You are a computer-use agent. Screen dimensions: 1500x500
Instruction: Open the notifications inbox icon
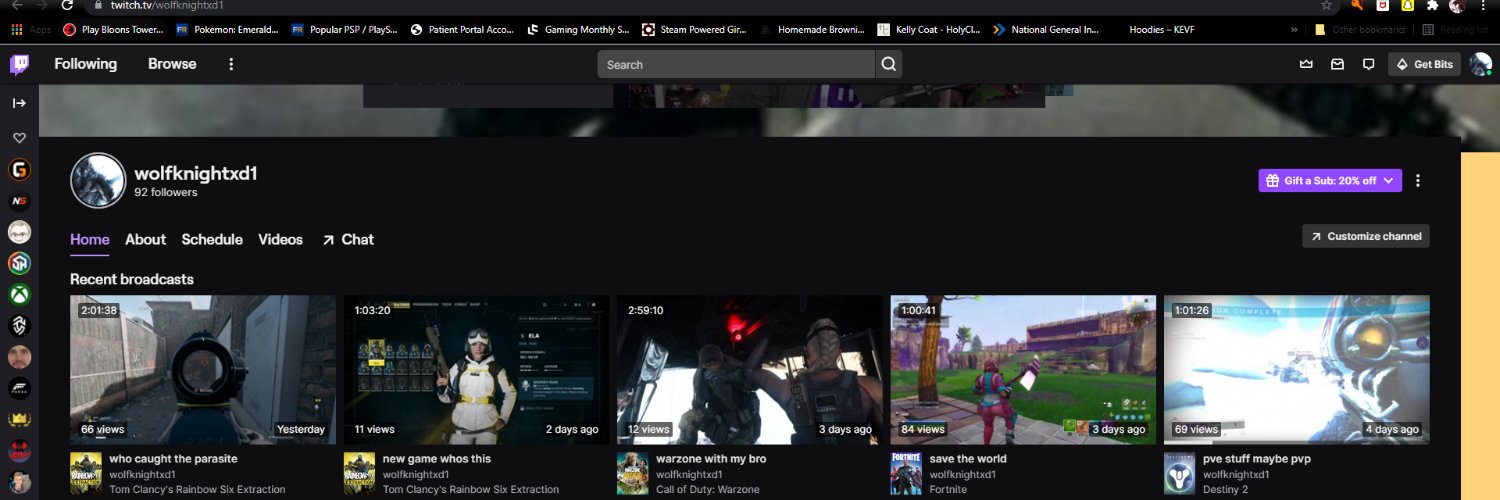[1337, 64]
